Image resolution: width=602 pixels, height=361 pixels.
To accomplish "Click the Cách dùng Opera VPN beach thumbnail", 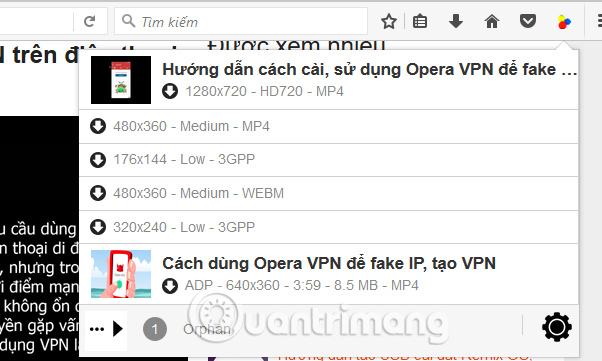I will (x=121, y=274).
